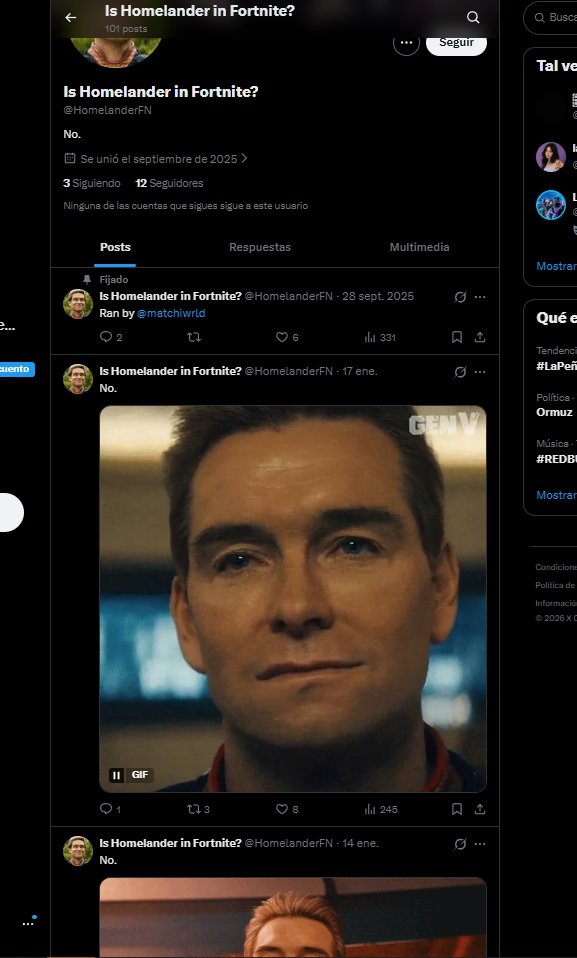577x958 pixels.
Task: Bookmark the pinned post
Action: click(457, 337)
